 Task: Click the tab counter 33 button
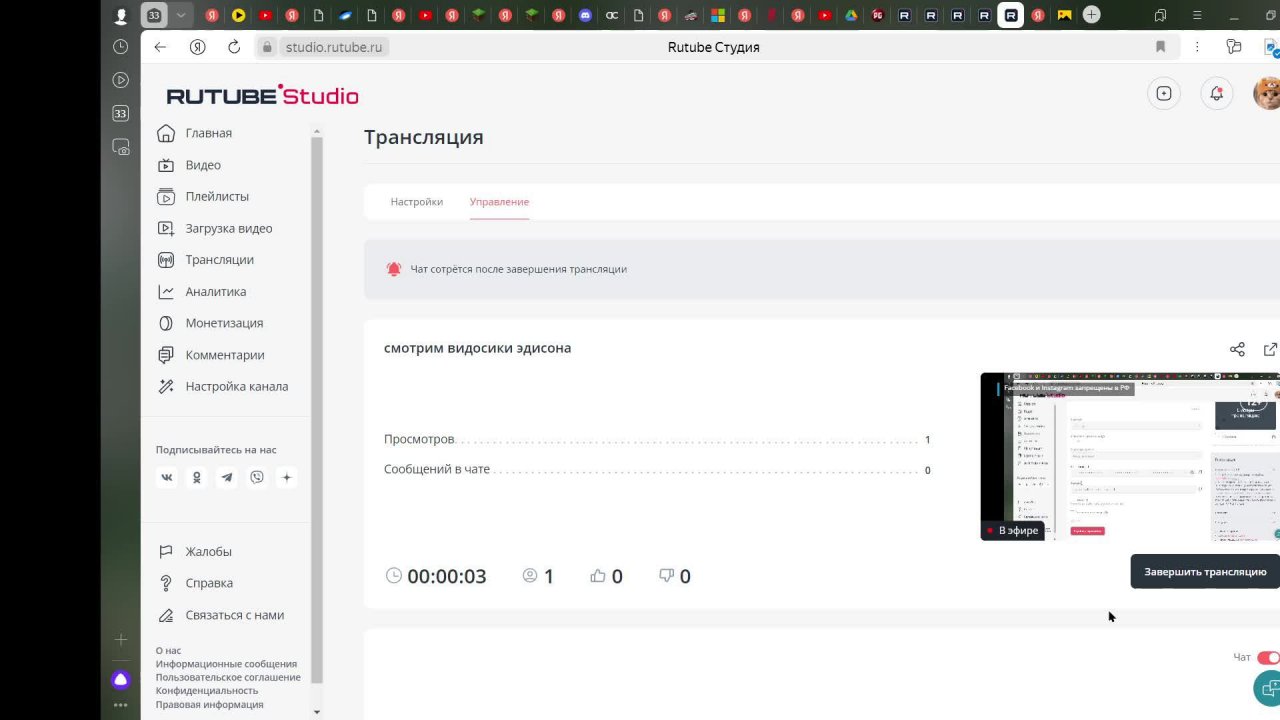154,15
